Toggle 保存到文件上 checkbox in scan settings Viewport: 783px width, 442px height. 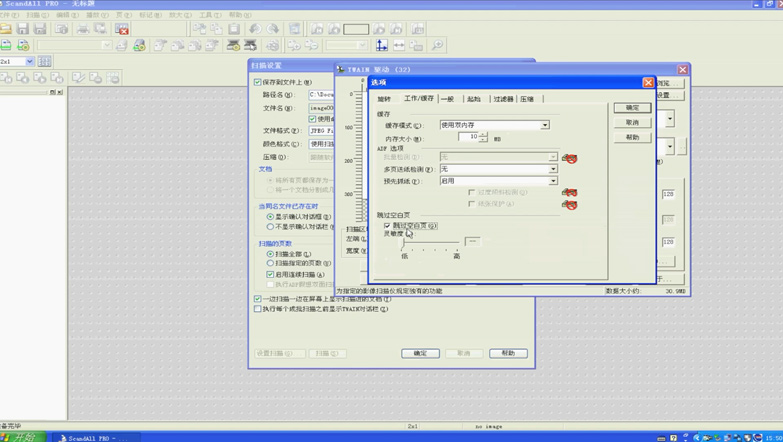(258, 83)
